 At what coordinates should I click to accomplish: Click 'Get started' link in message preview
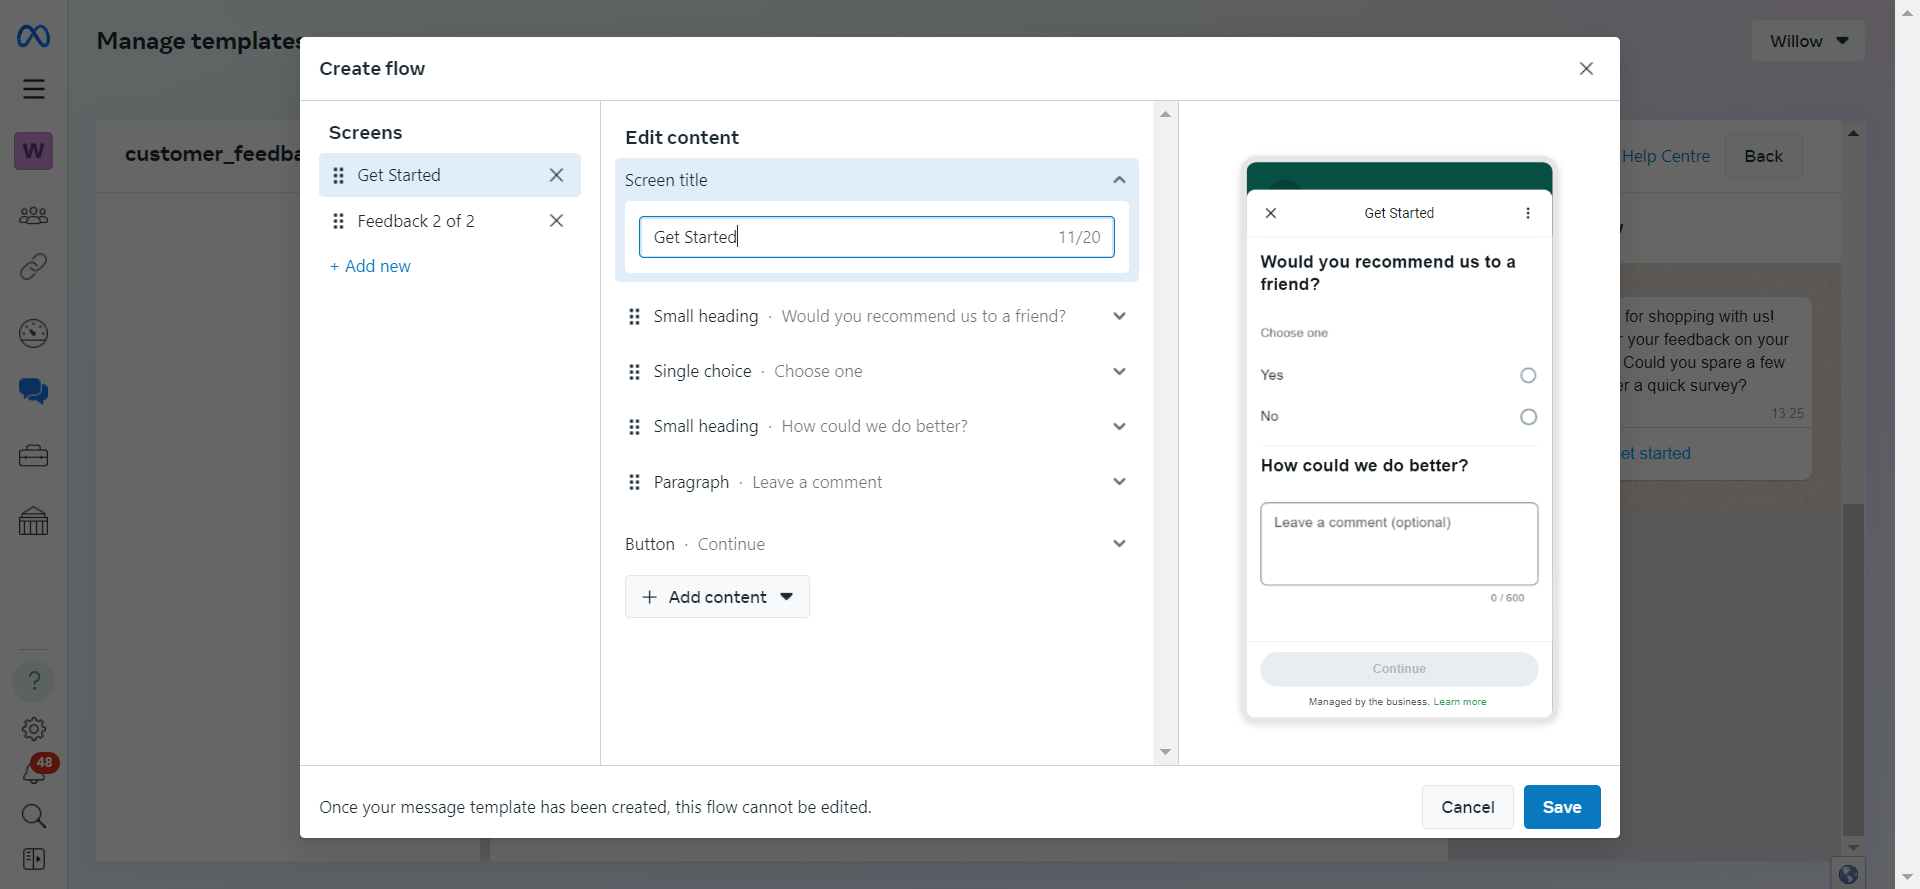1656,453
